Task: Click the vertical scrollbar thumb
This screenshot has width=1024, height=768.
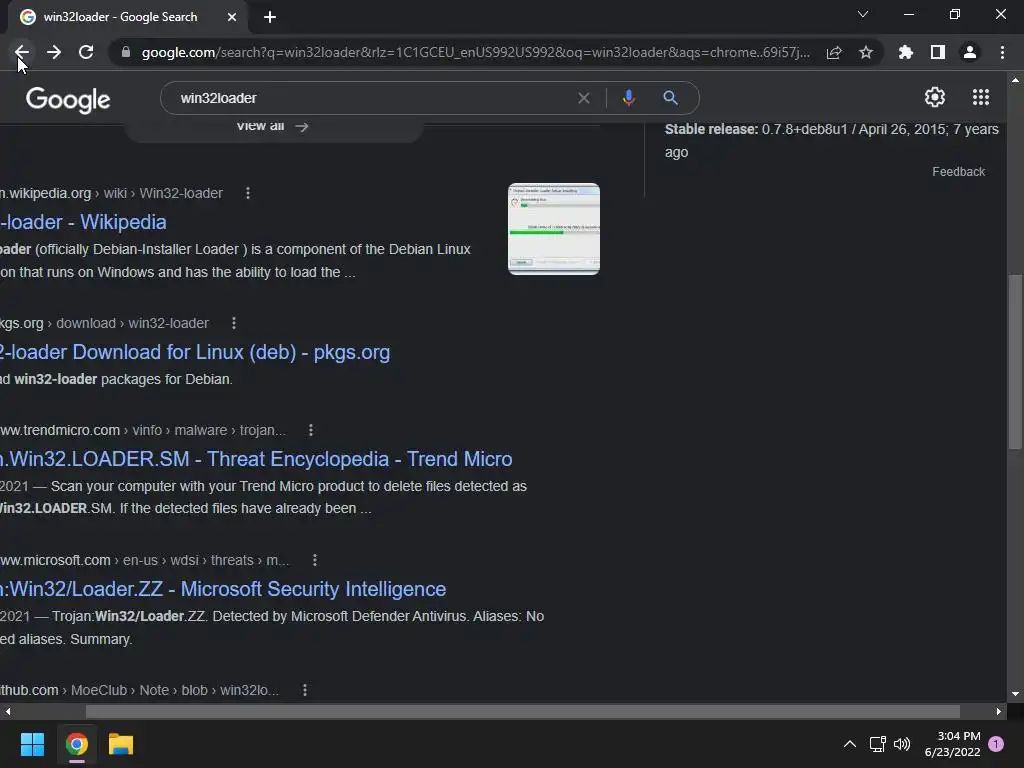Action: pos(1014,361)
